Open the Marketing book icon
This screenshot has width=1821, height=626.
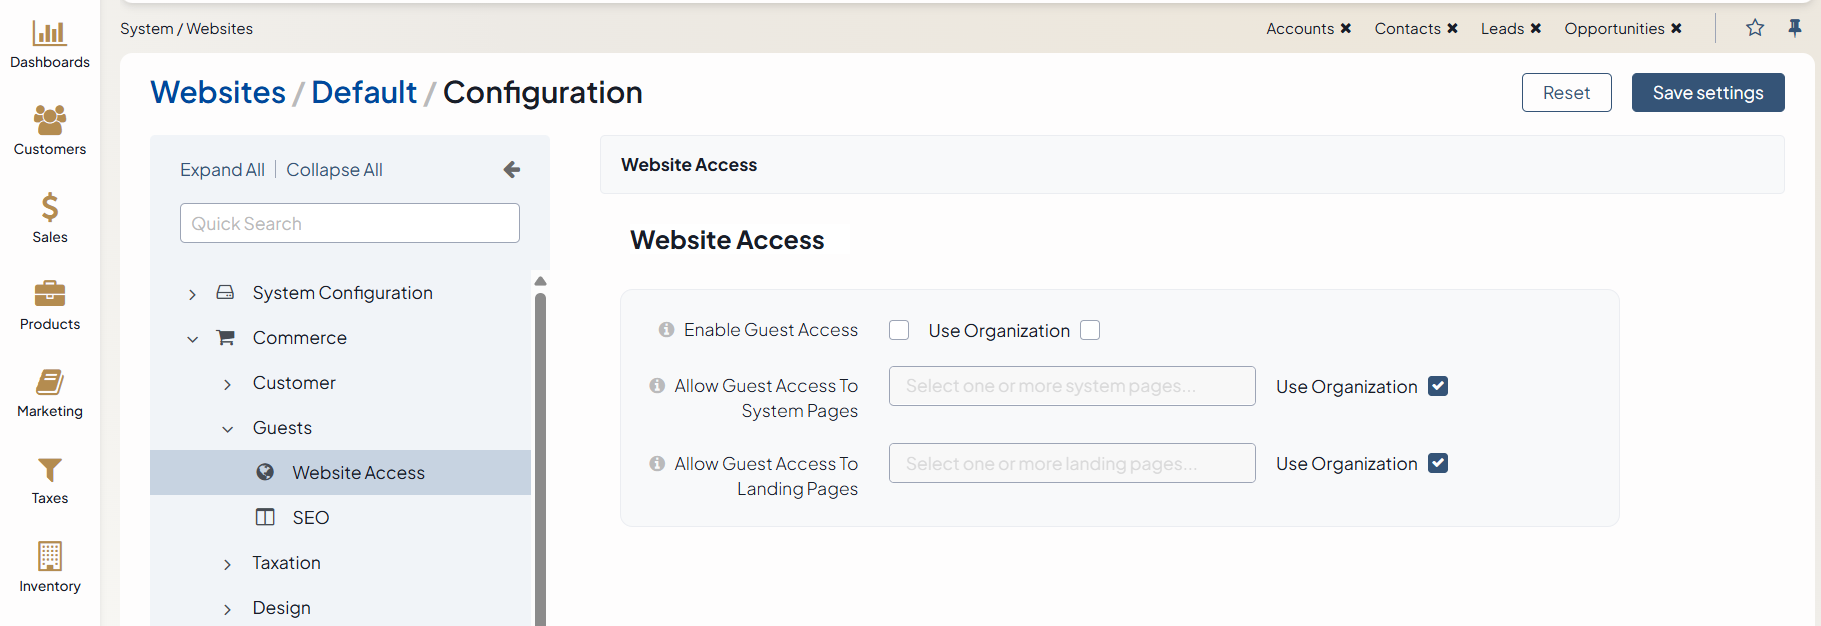(49, 382)
